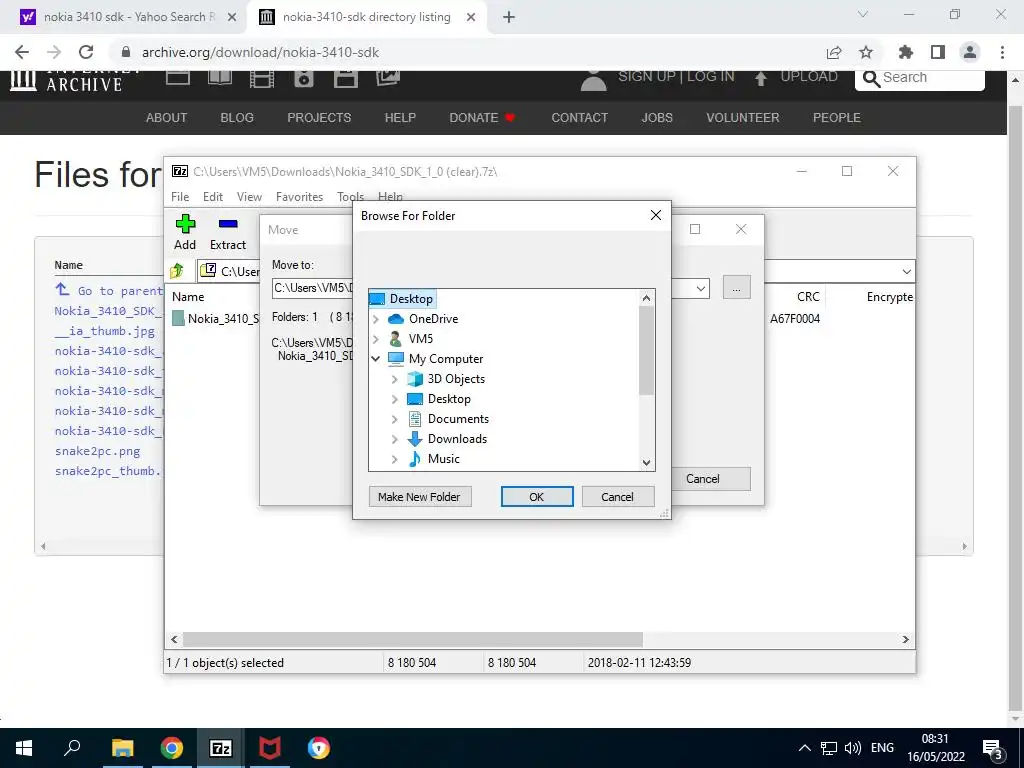Image resolution: width=1024 pixels, height=768 pixels.
Task: Click folder tree scrollbar up arrow
Action: pyautogui.click(x=647, y=298)
